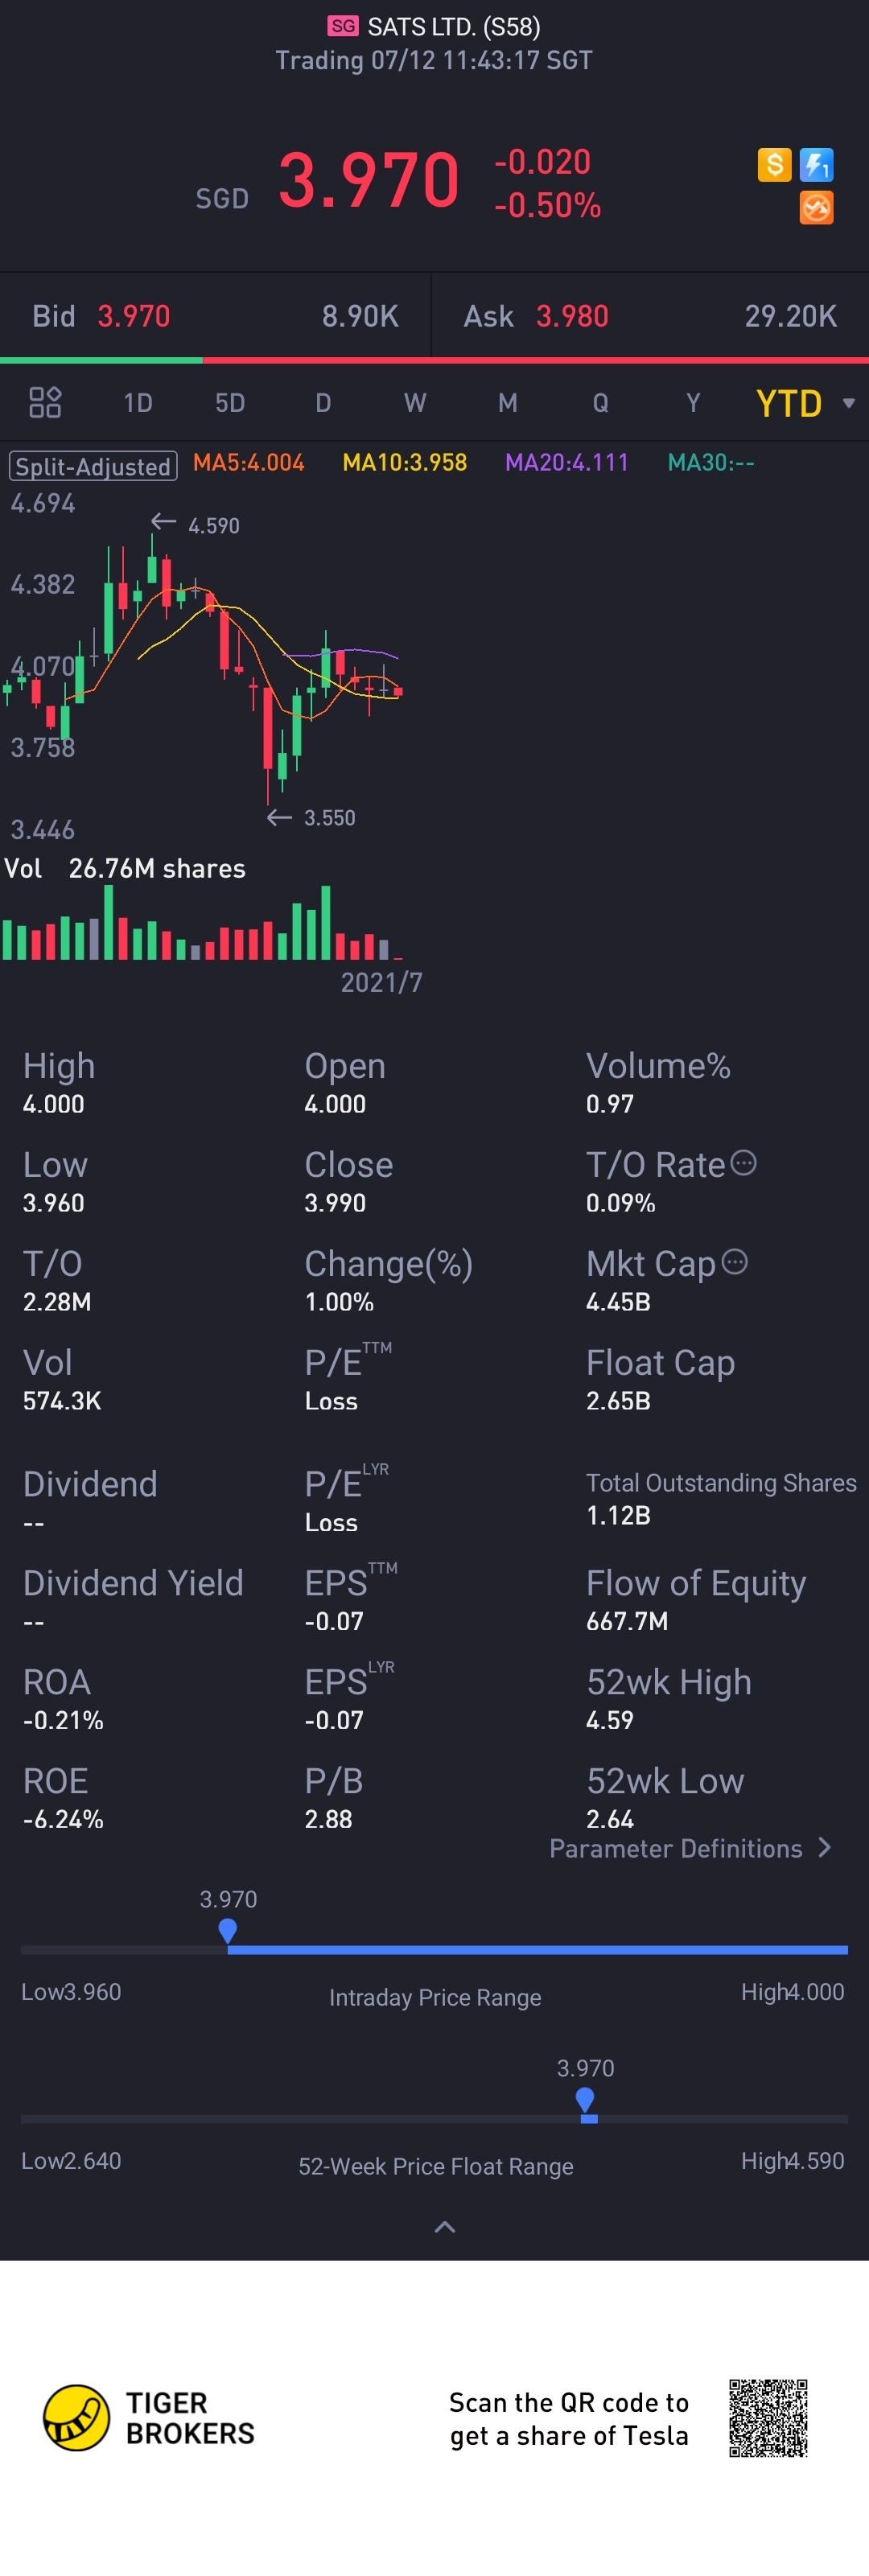The height and width of the screenshot is (2576, 869).
Task: Tap the blue lightning bolt icon
Action: 816,164
